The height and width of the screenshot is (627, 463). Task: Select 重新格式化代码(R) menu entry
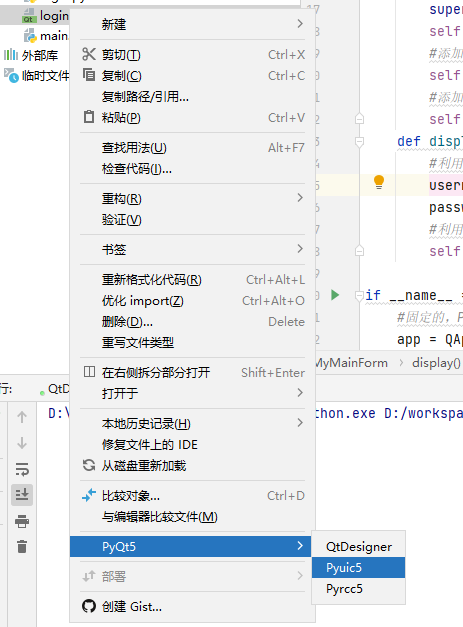tap(193, 280)
